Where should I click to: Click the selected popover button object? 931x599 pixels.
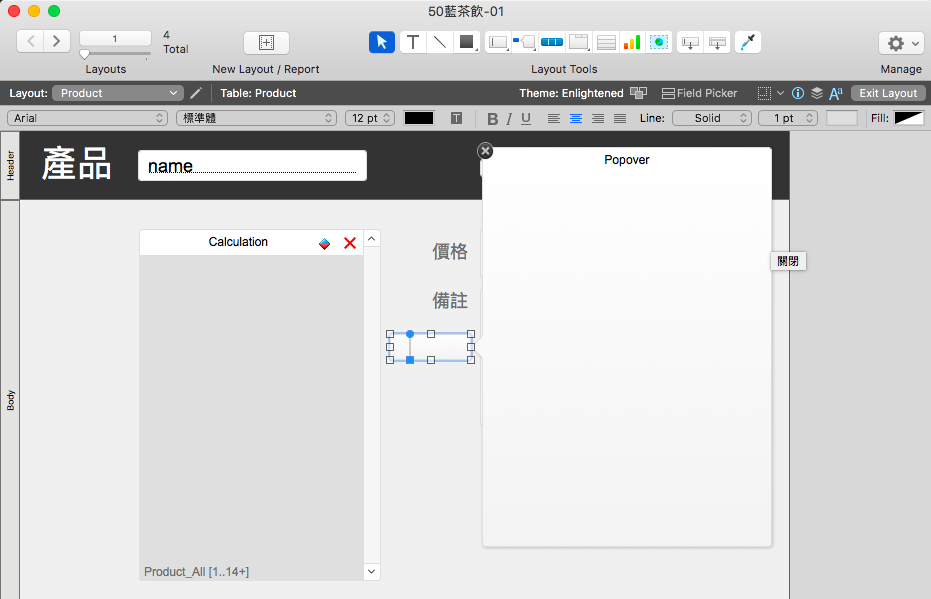[430, 347]
